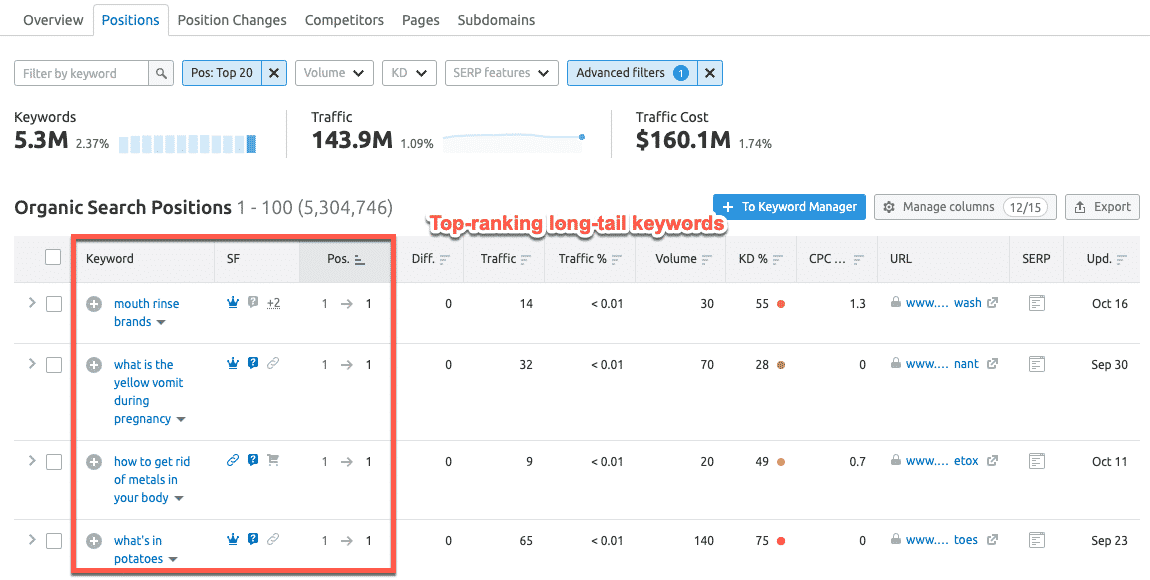Open the Competitors tab
Image resolution: width=1150 pixels, height=580 pixels.
[344, 20]
